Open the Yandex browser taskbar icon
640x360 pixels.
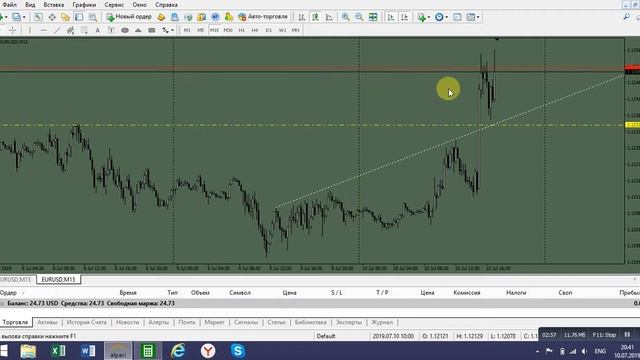click(208, 351)
